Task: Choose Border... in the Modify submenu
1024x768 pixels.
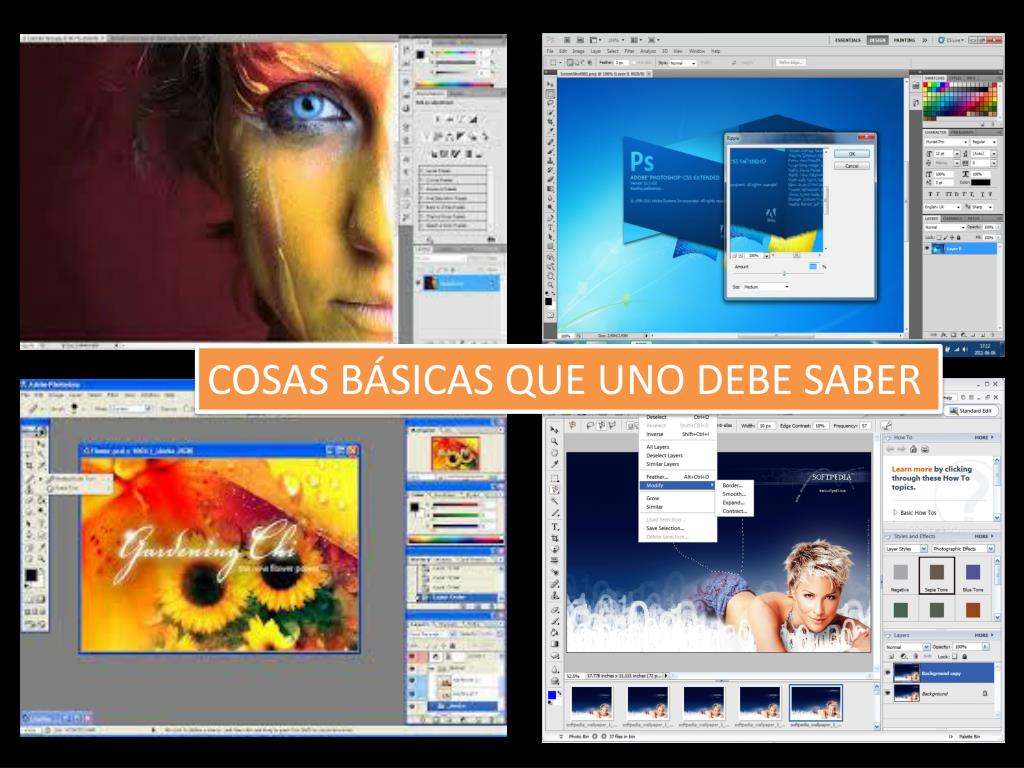Action: click(733, 485)
